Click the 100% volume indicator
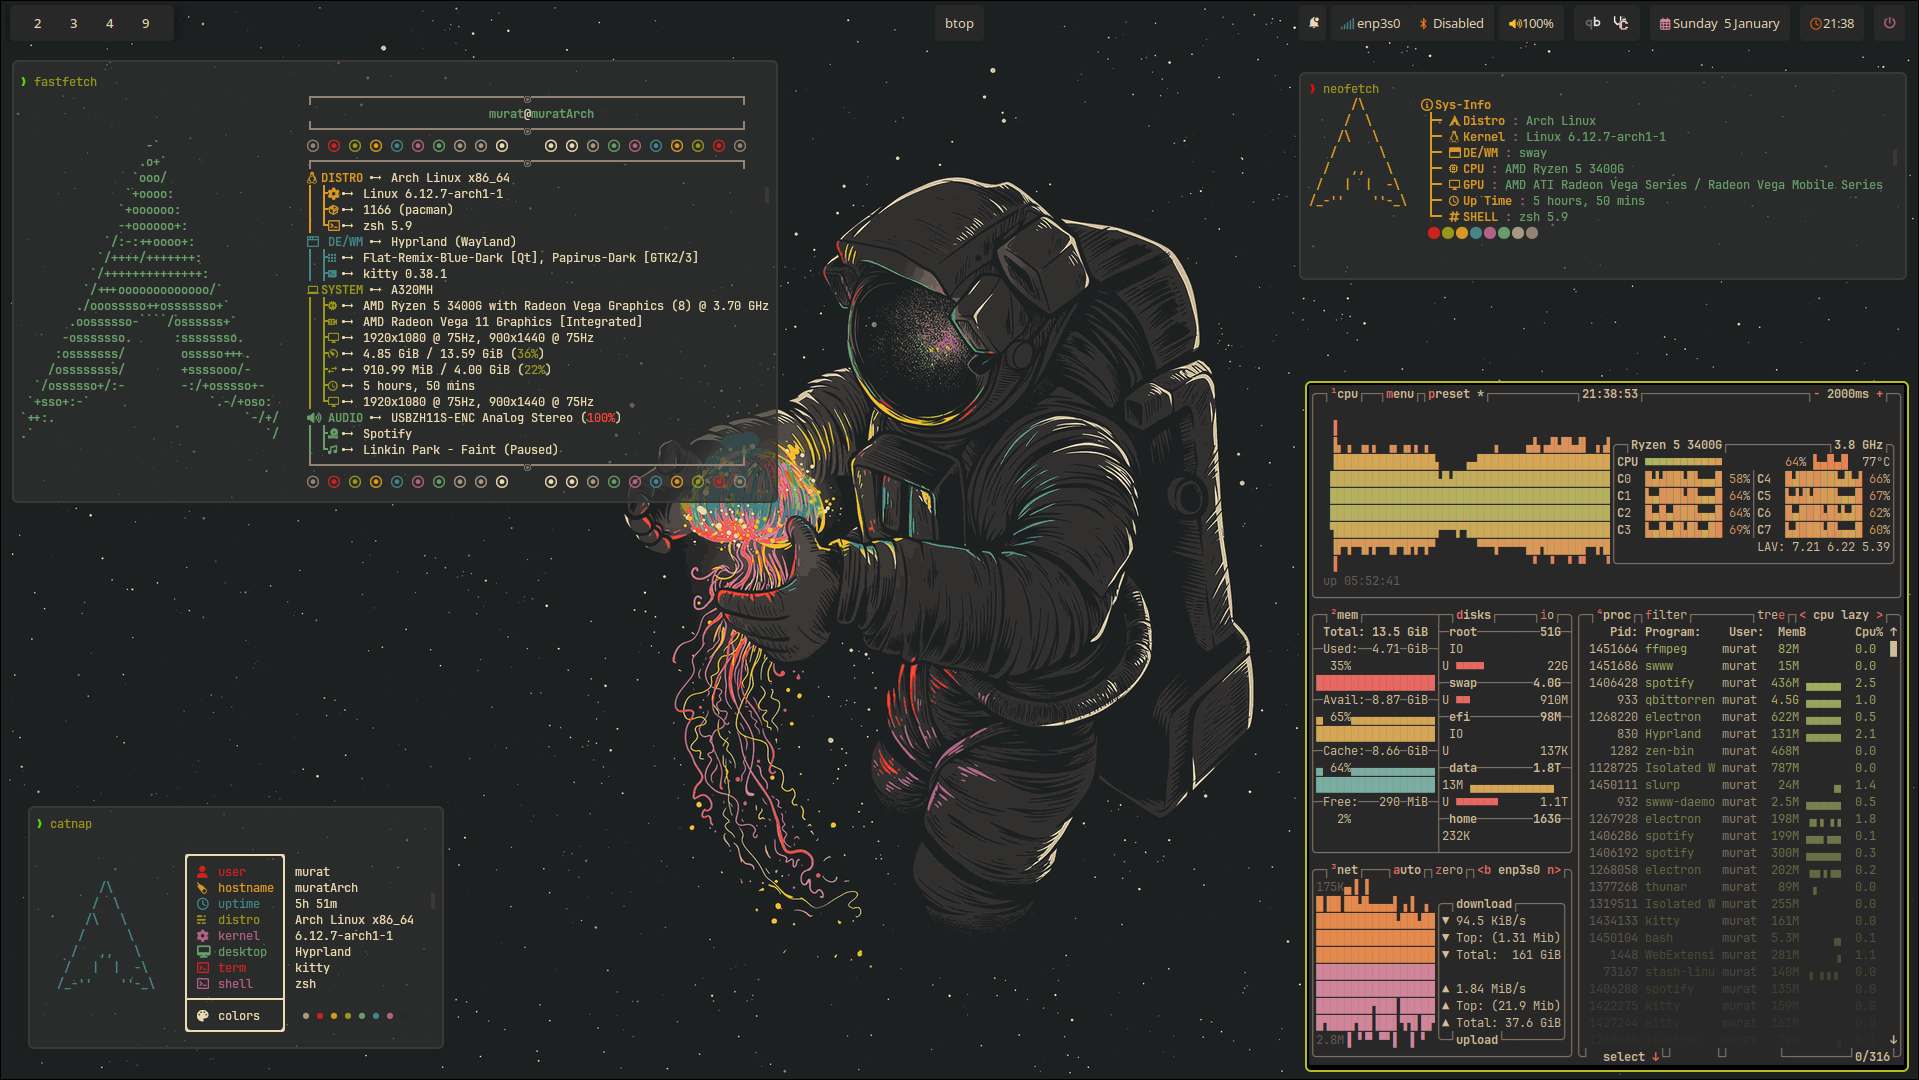 (1531, 23)
